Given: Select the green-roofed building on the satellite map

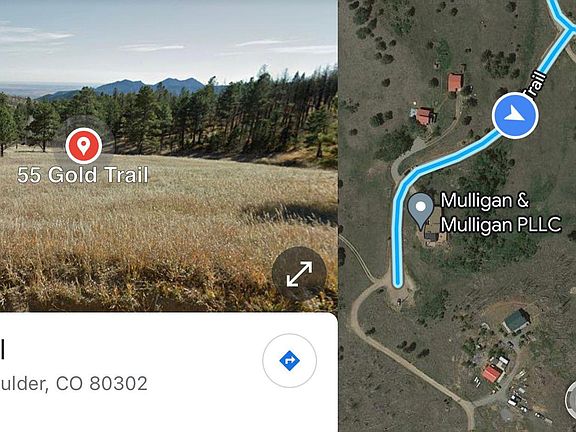Looking at the screenshot, I should [x=517, y=320].
